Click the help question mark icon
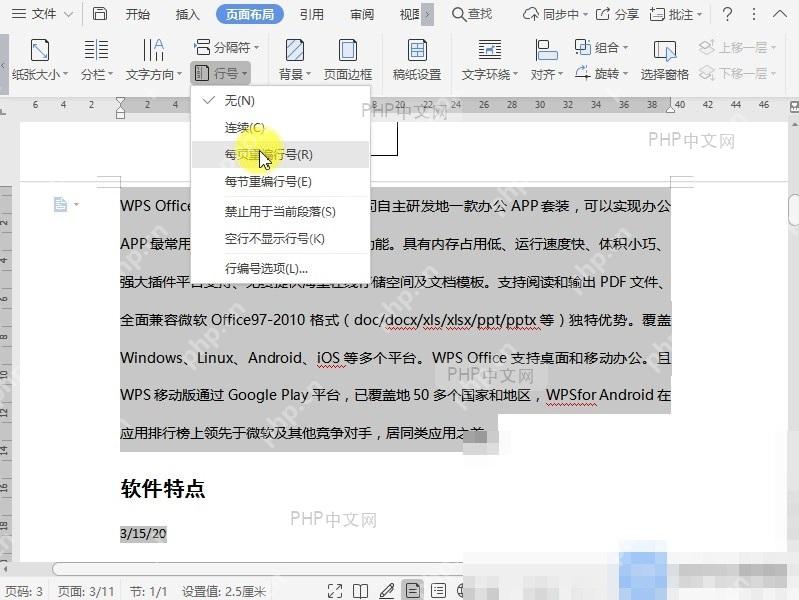Screen dimensions: 799x600 point(727,14)
